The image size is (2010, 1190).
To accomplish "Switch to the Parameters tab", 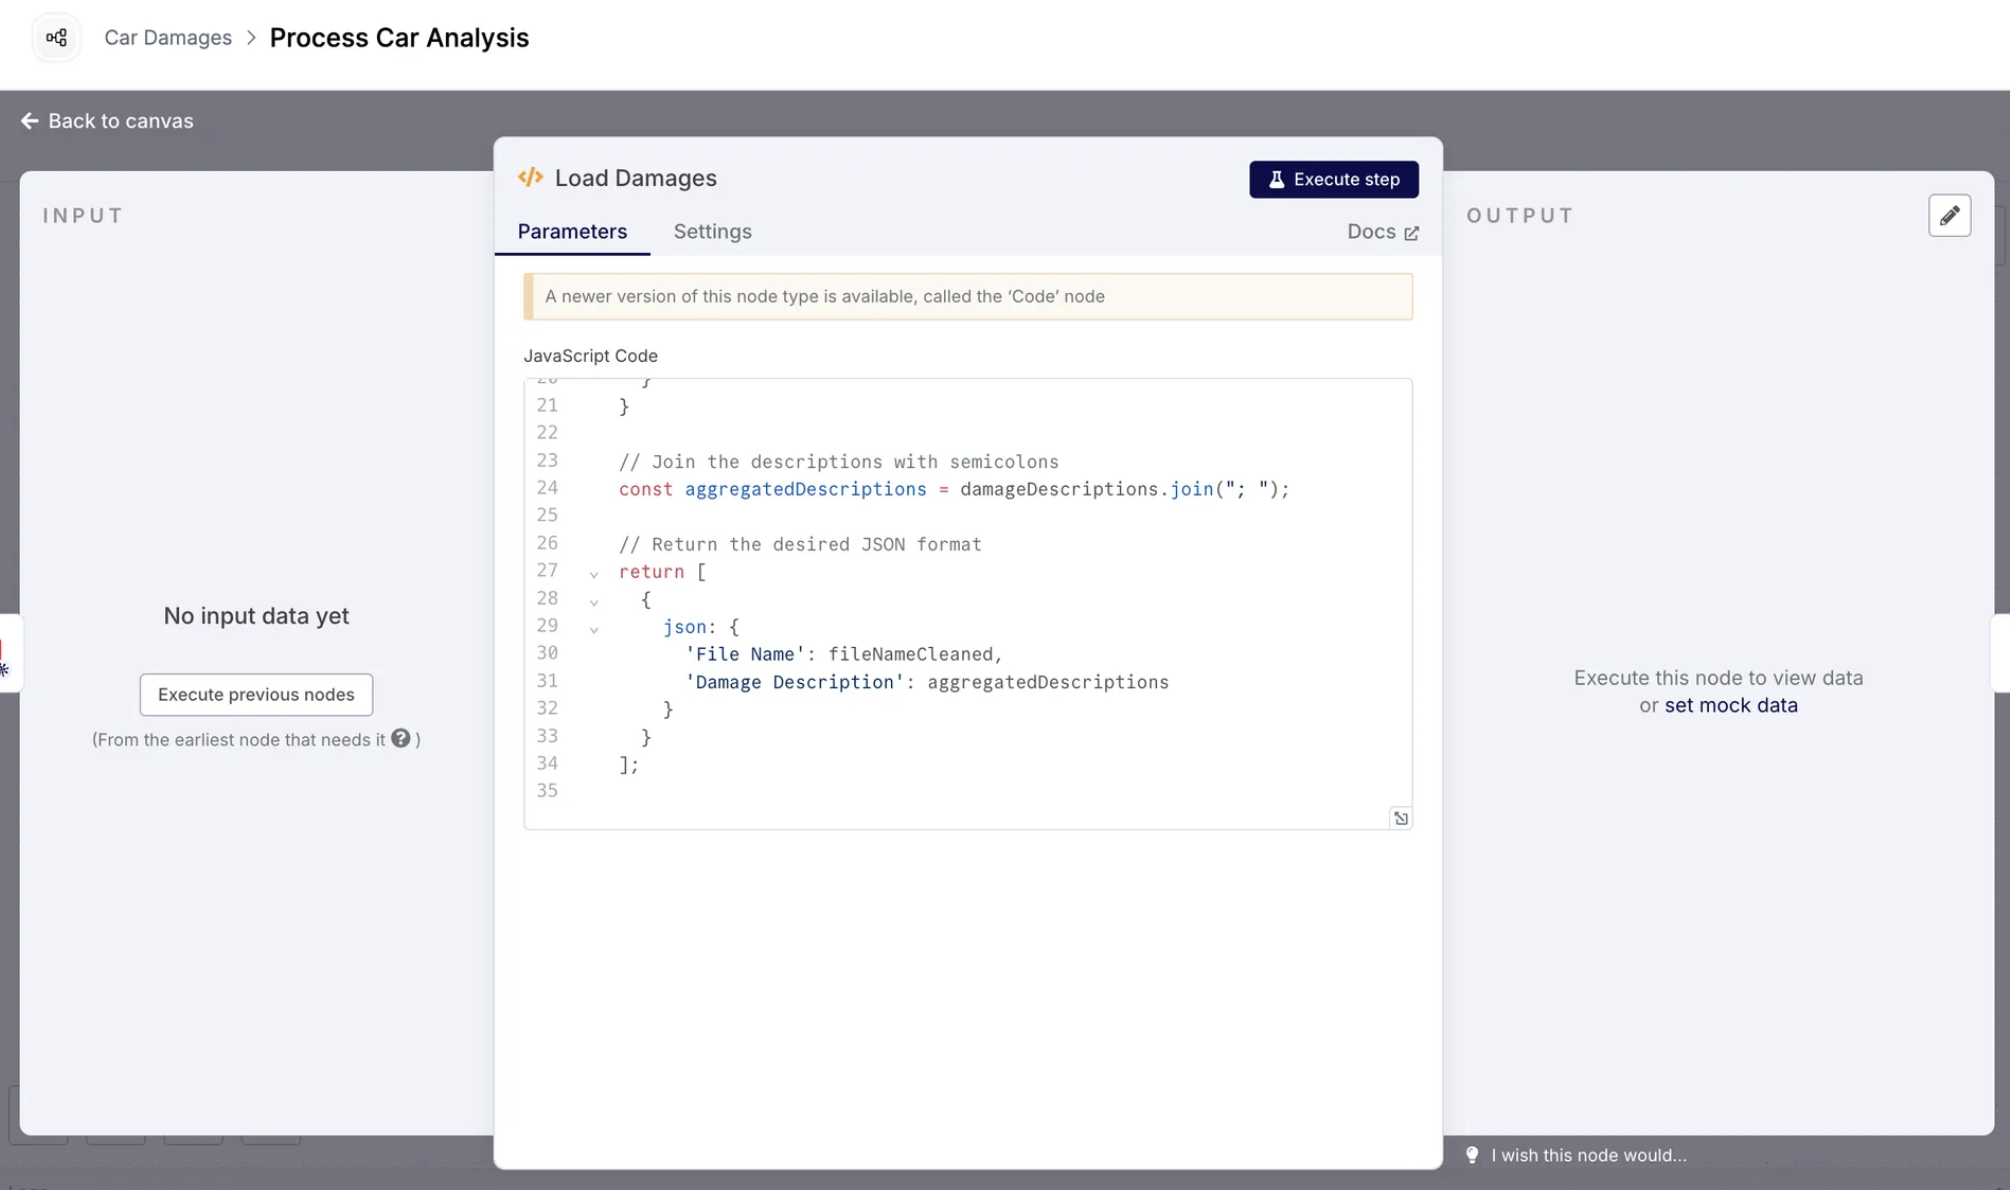I will click(x=572, y=231).
